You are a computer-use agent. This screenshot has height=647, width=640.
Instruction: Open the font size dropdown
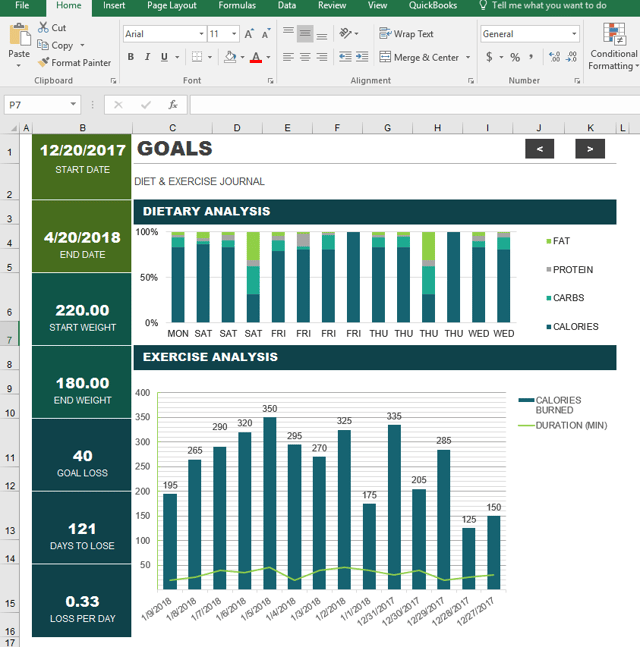coord(234,34)
